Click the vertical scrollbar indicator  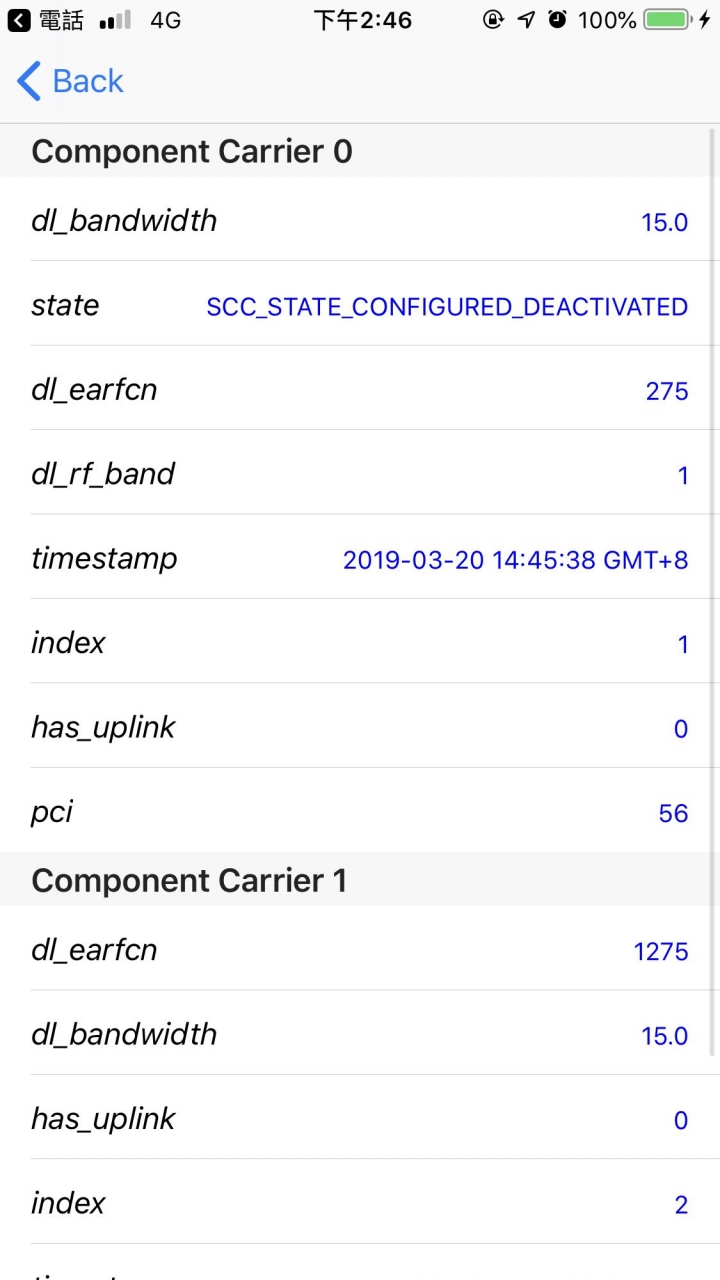713,590
